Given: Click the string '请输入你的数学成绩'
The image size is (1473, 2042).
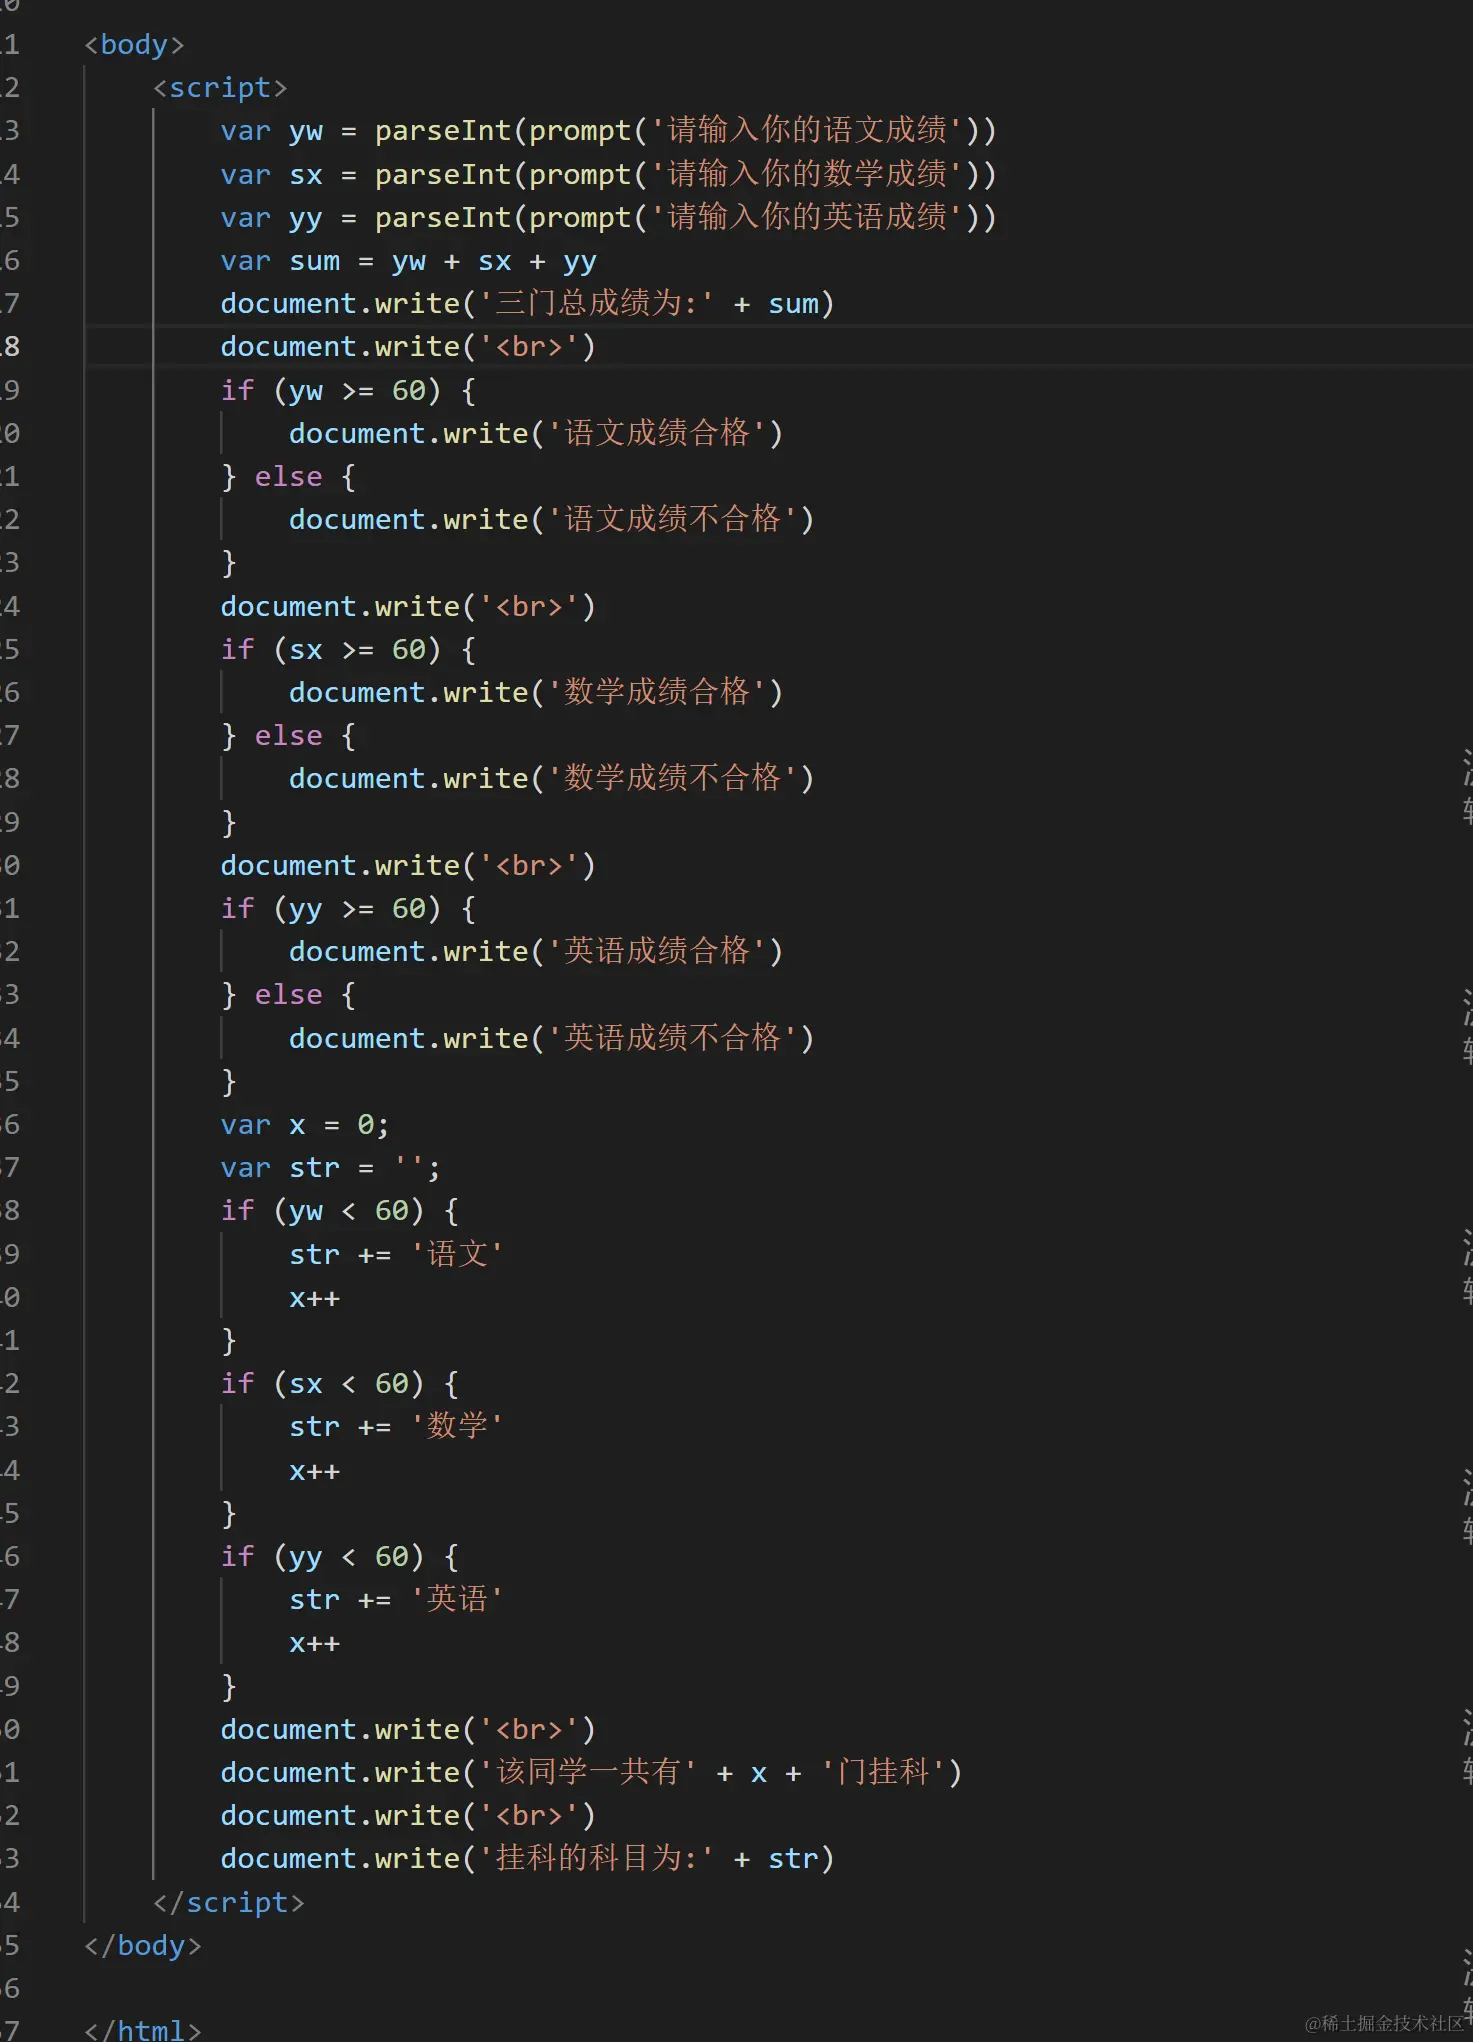Looking at the screenshot, I should 807,174.
